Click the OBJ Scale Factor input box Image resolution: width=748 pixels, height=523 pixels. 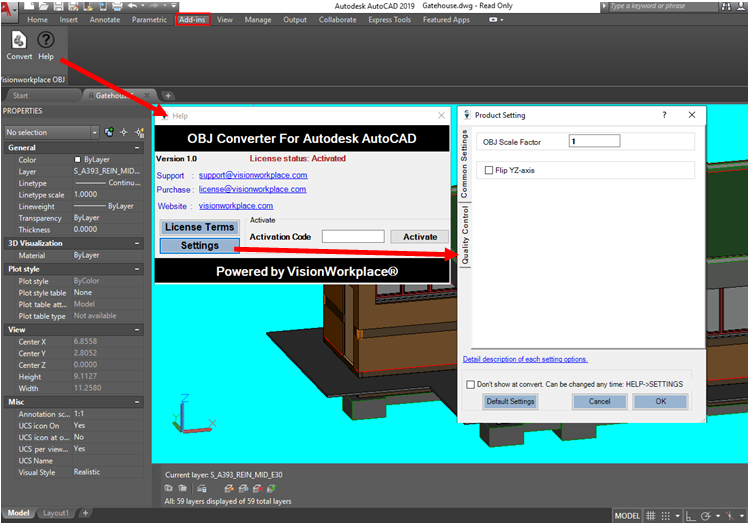(594, 141)
